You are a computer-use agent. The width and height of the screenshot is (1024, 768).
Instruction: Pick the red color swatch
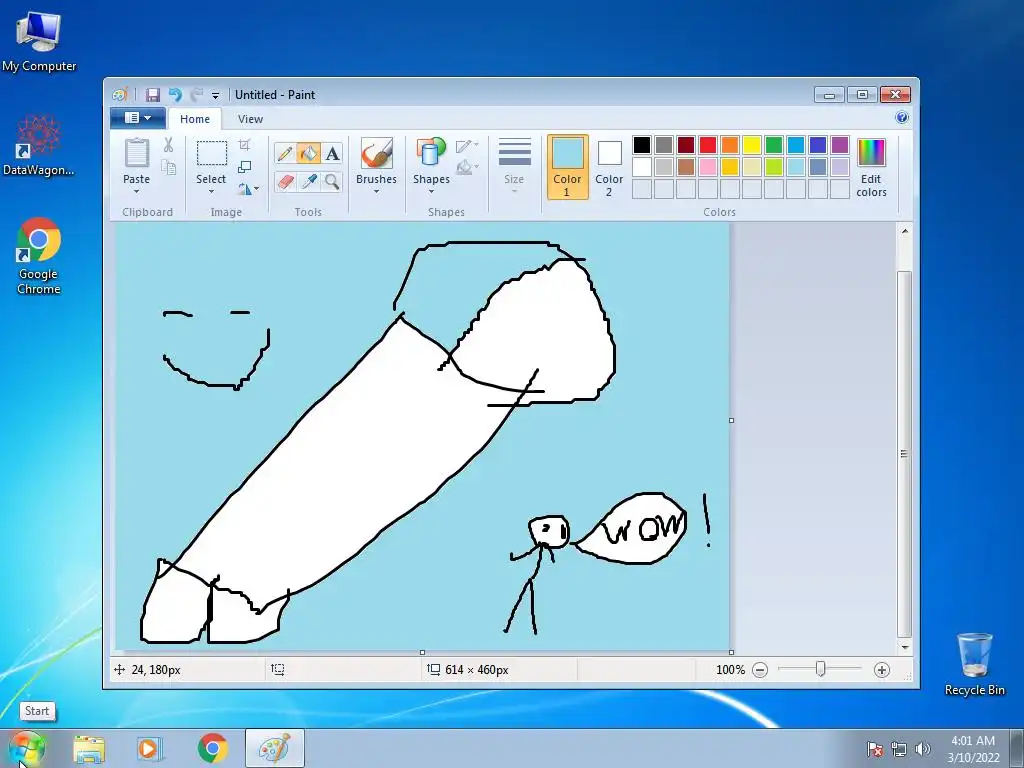(x=708, y=145)
